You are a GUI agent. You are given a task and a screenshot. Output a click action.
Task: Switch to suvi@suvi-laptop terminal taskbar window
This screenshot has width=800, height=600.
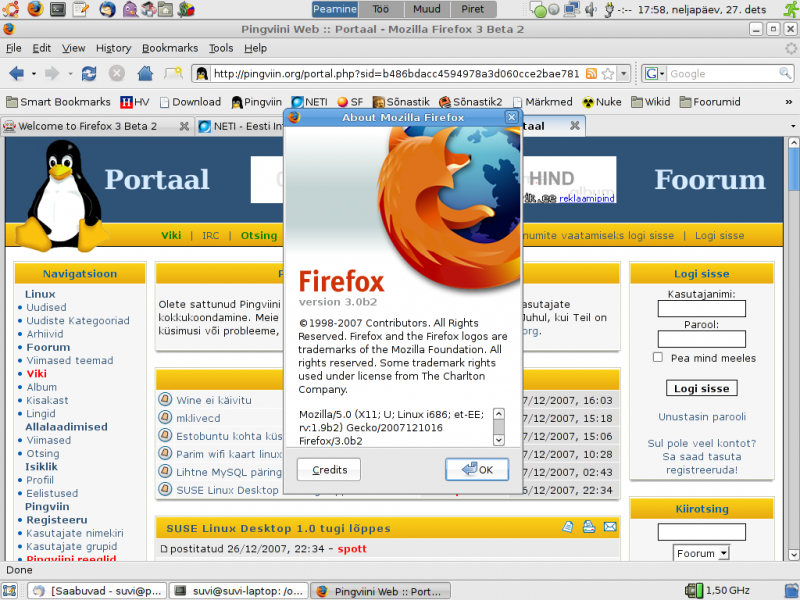[x=239, y=591]
